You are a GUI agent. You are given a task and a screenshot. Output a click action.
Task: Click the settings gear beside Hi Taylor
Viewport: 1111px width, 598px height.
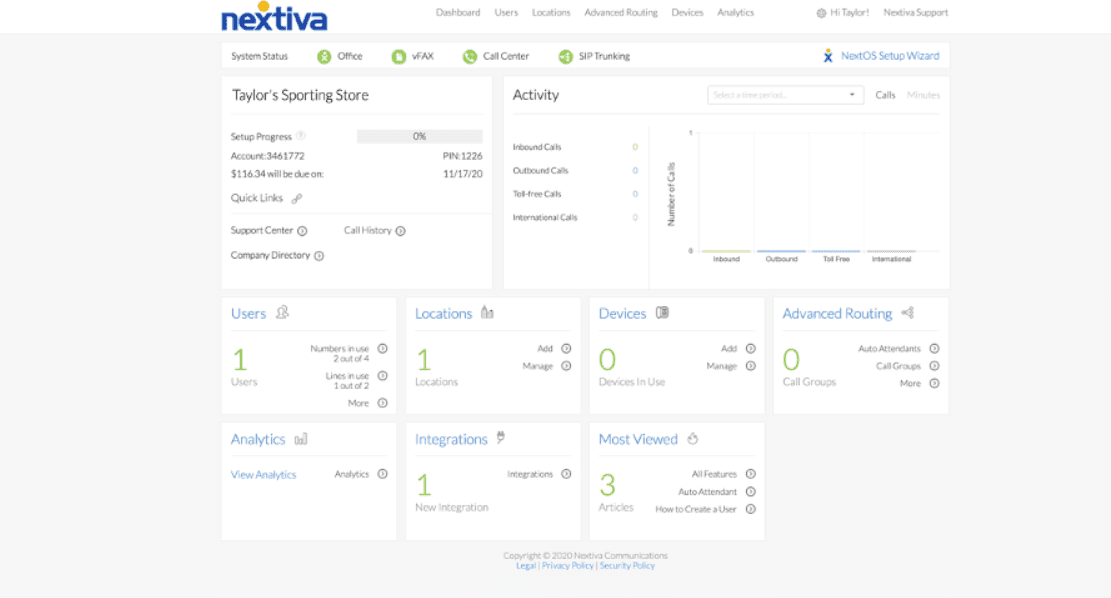[x=821, y=13]
